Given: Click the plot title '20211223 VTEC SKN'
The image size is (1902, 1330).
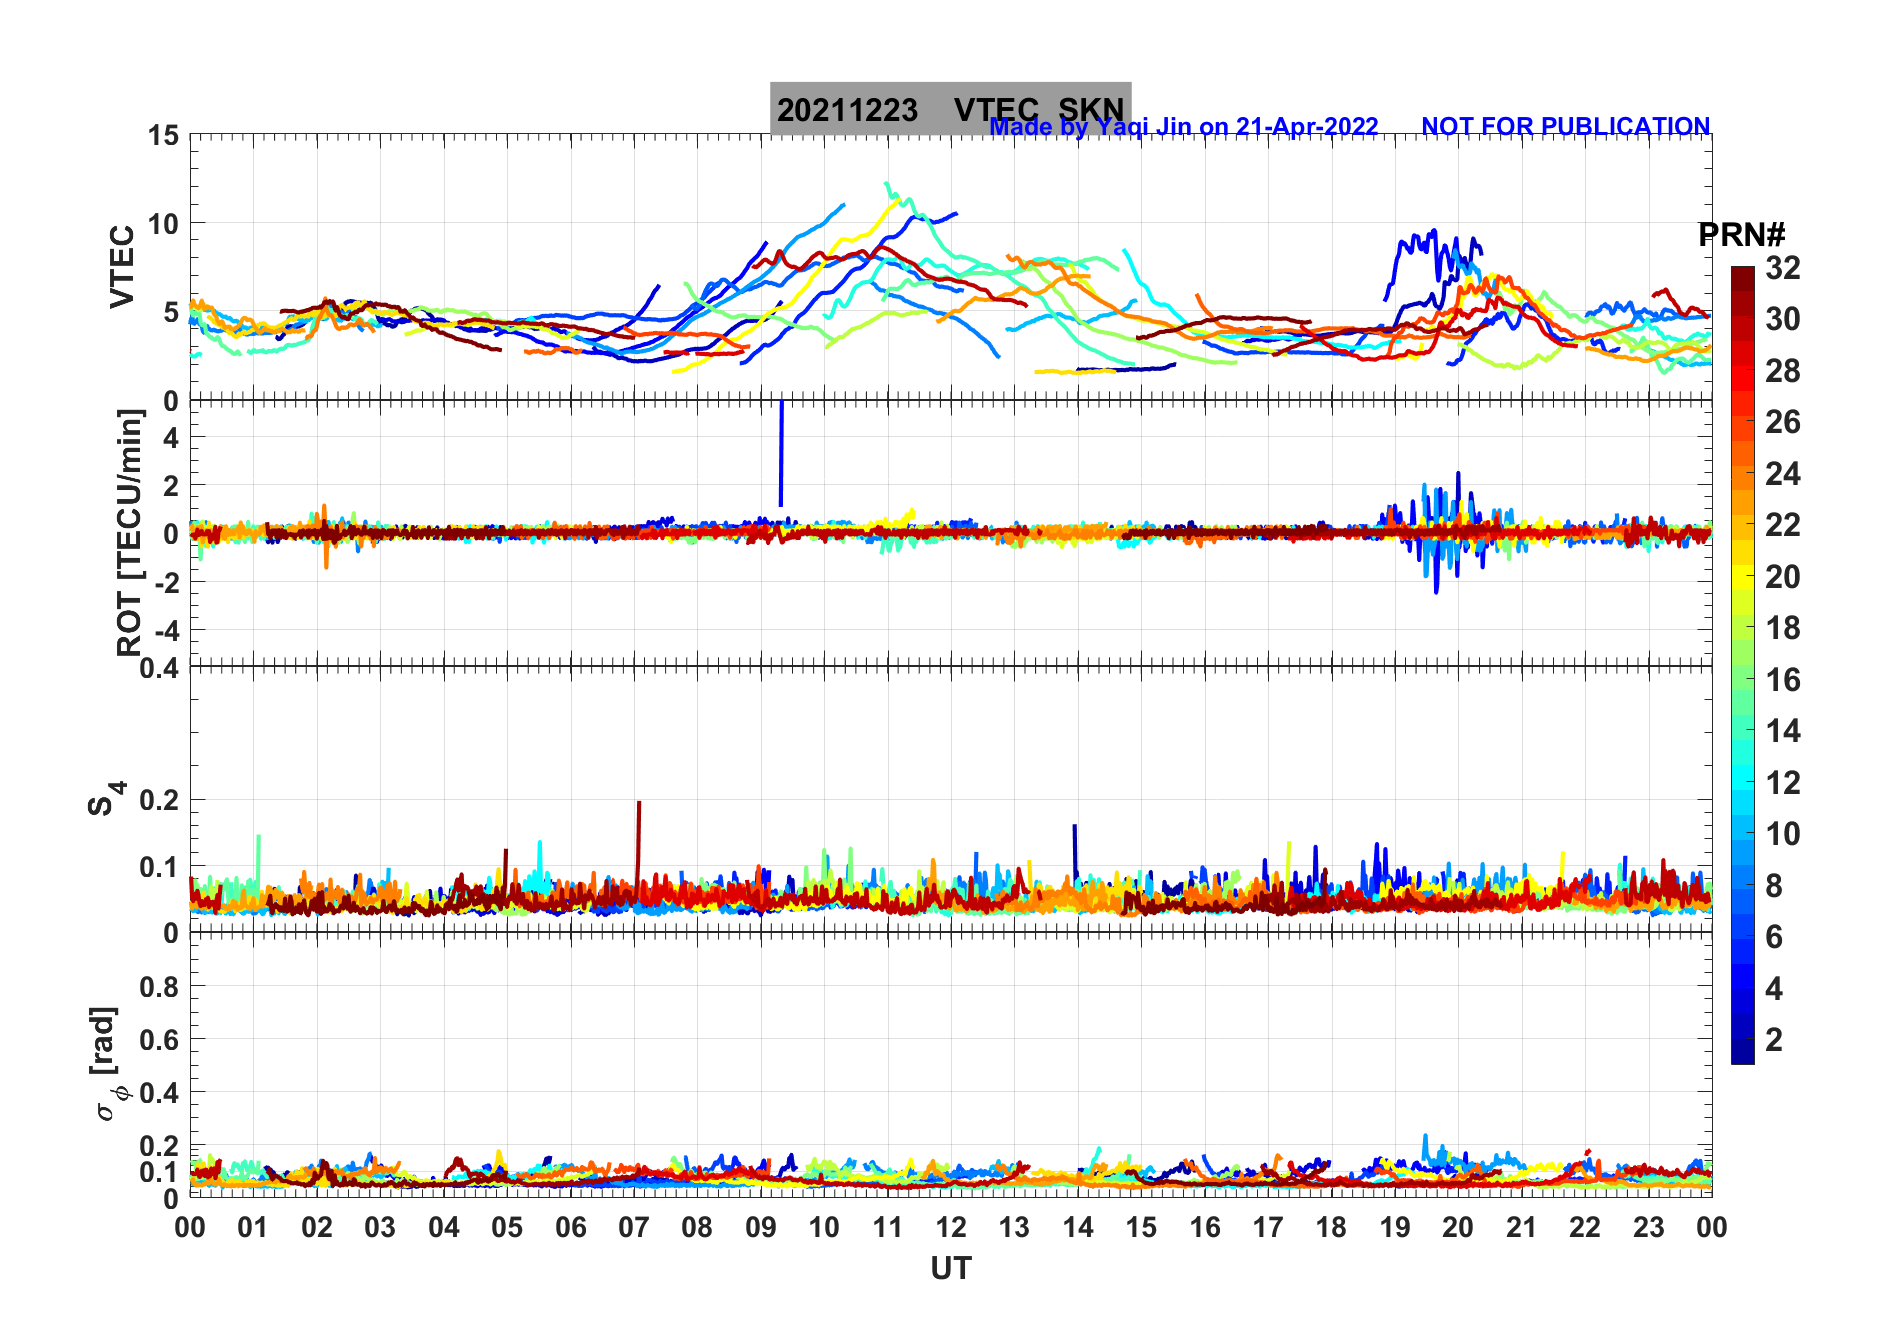Looking at the screenshot, I should tap(950, 109).
